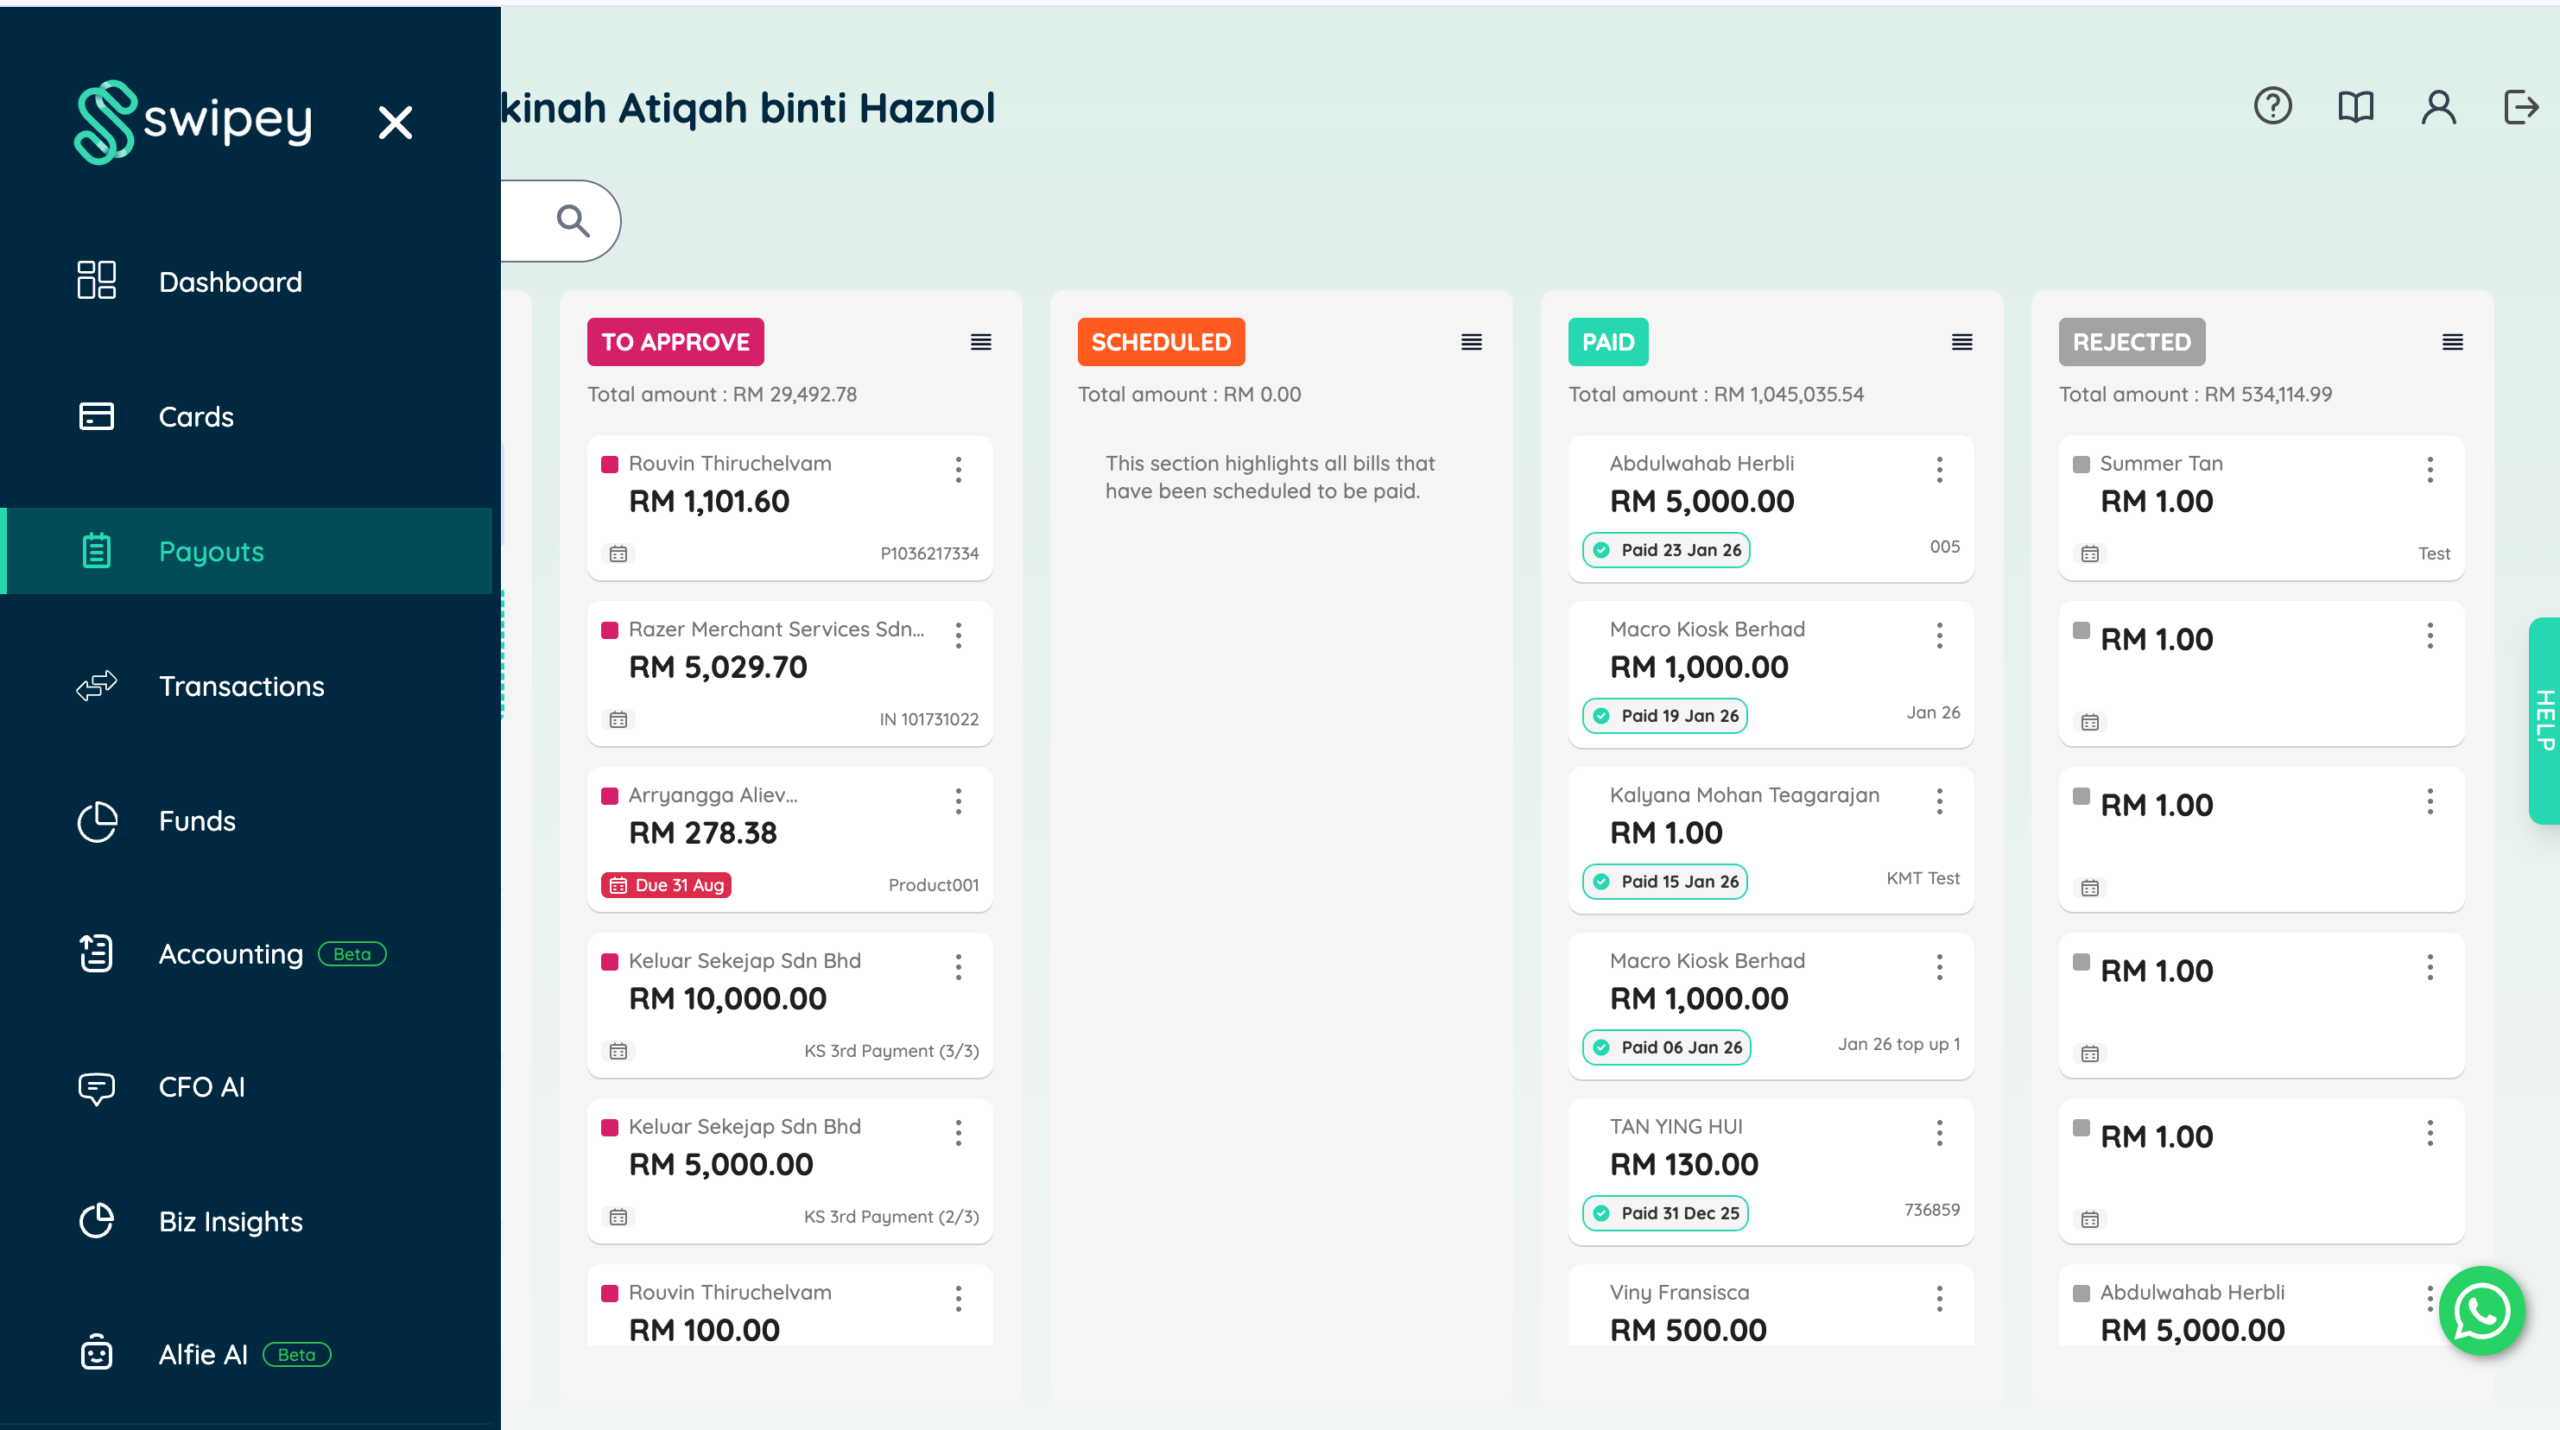Click calendar icon on Keluar Sekejap RM 10,000.00 card
This screenshot has height=1430, width=2560.
tap(619, 1051)
